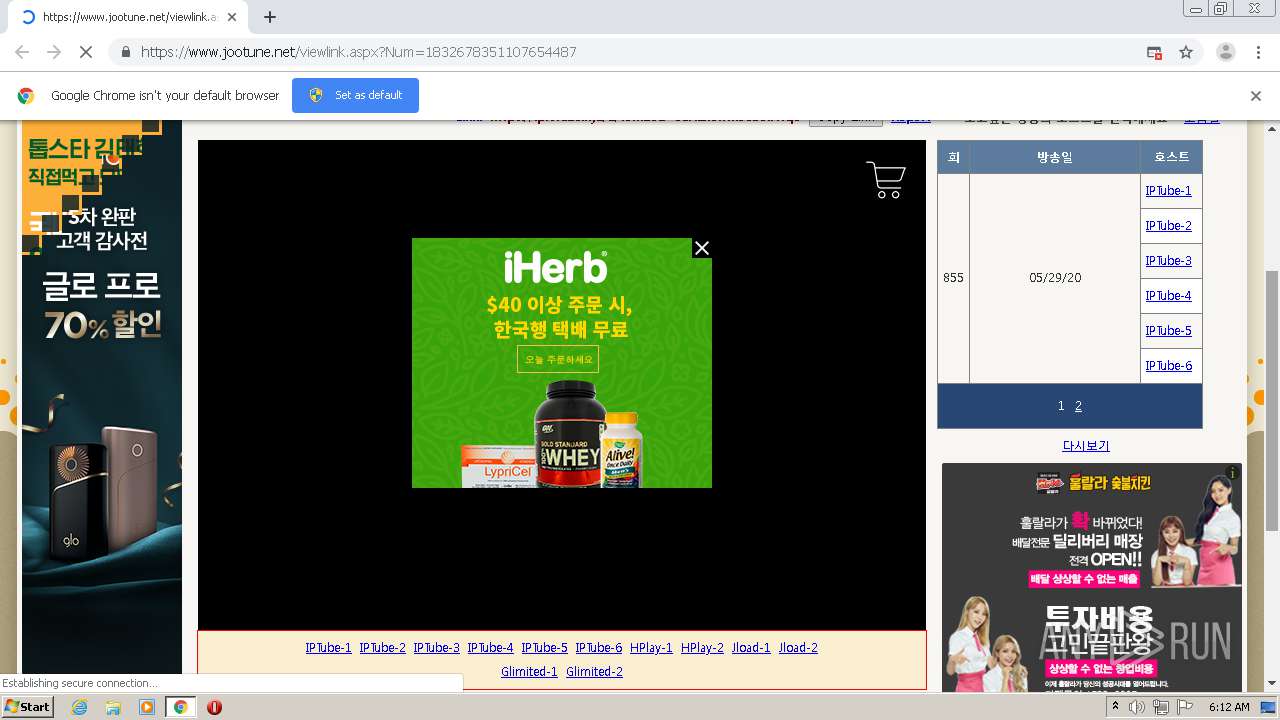Screen dimensions: 1280x720
Task: Click the scrollbar down arrow
Action: (x=1271, y=684)
